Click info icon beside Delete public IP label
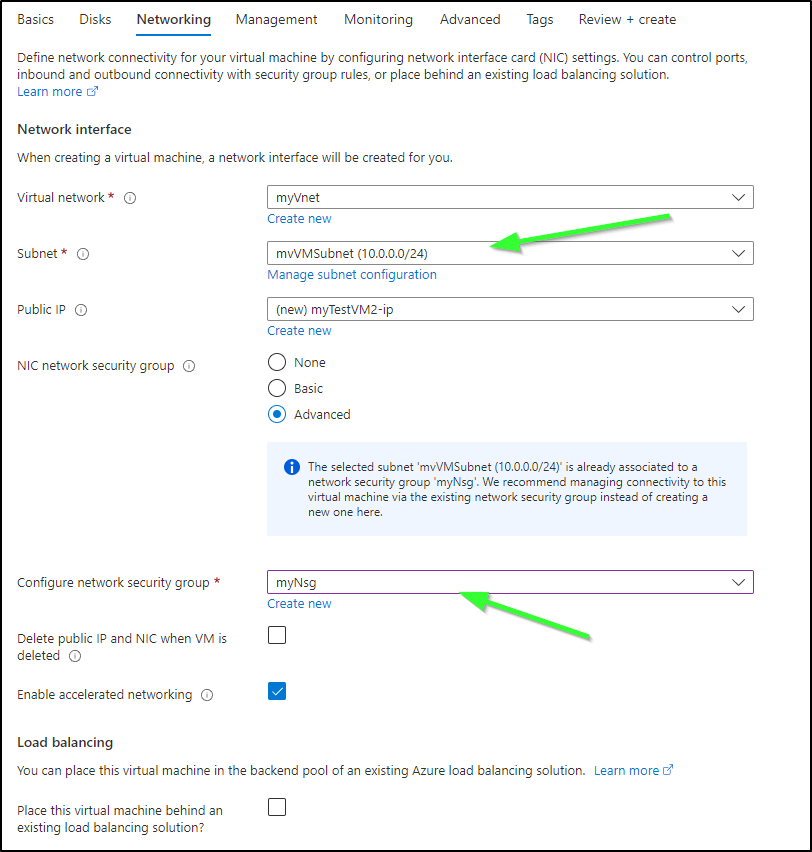The height and width of the screenshot is (852, 812). [x=75, y=656]
